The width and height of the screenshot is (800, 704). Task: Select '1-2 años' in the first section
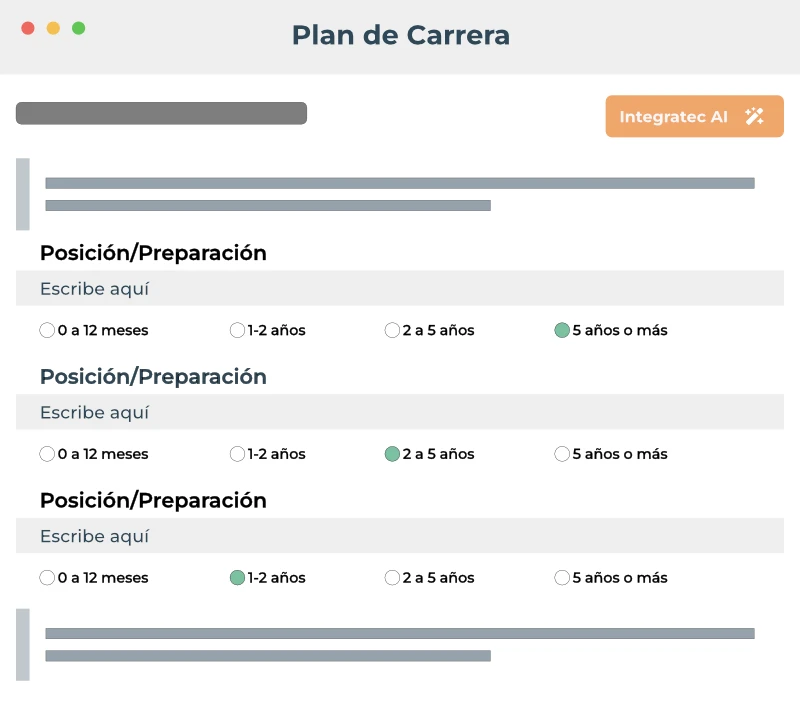point(237,330)
